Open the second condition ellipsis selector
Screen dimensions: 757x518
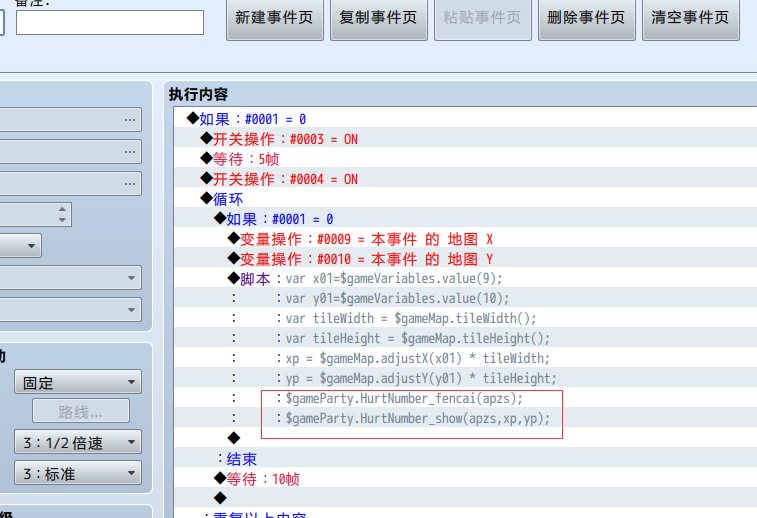(129, 152)
